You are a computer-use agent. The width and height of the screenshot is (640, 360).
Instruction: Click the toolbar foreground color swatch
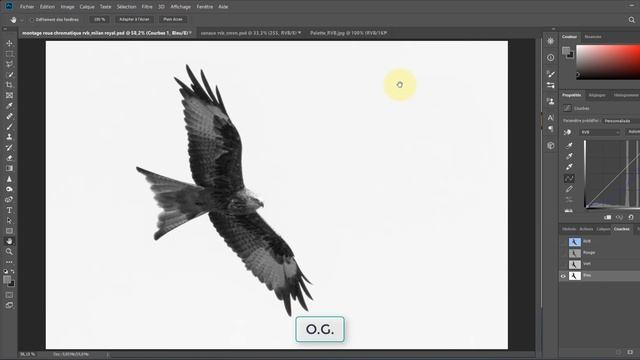(7, 280)
